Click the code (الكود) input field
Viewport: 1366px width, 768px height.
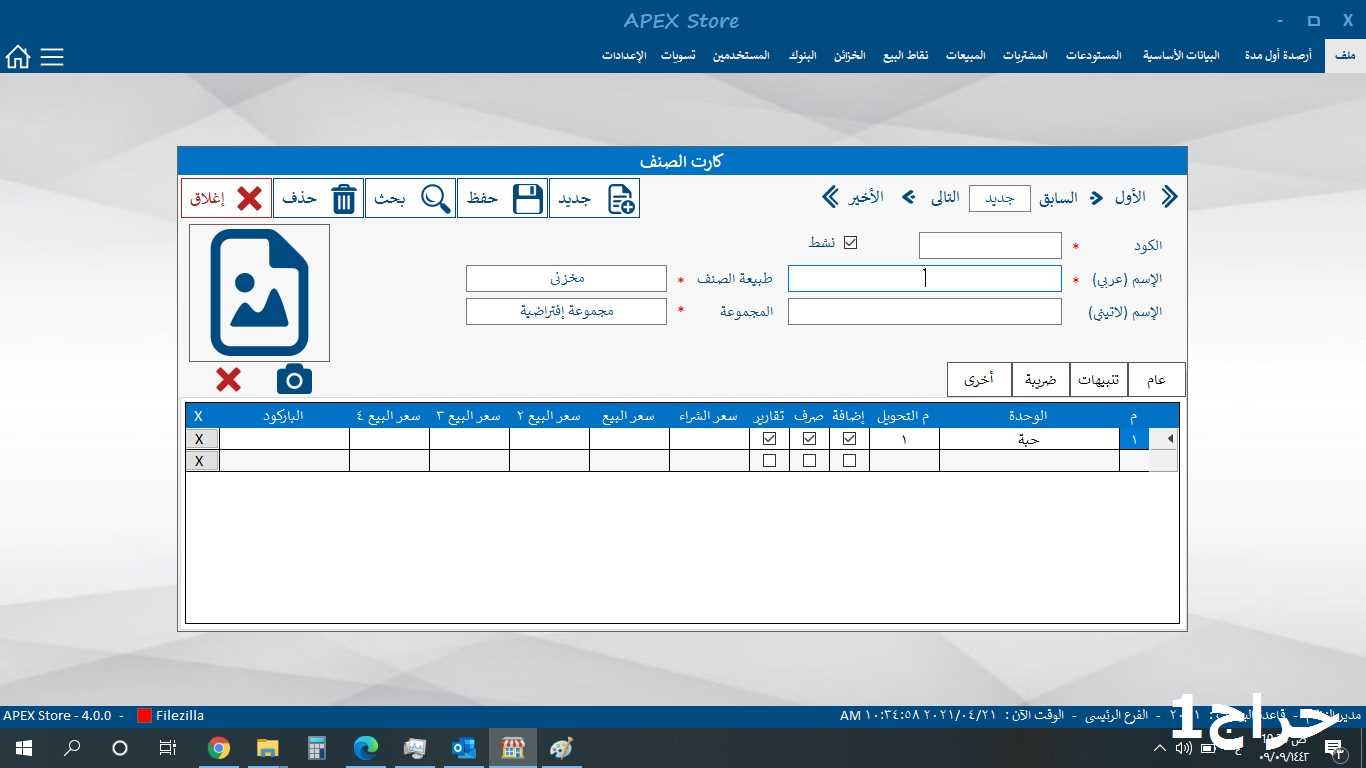tap(989, 245)
